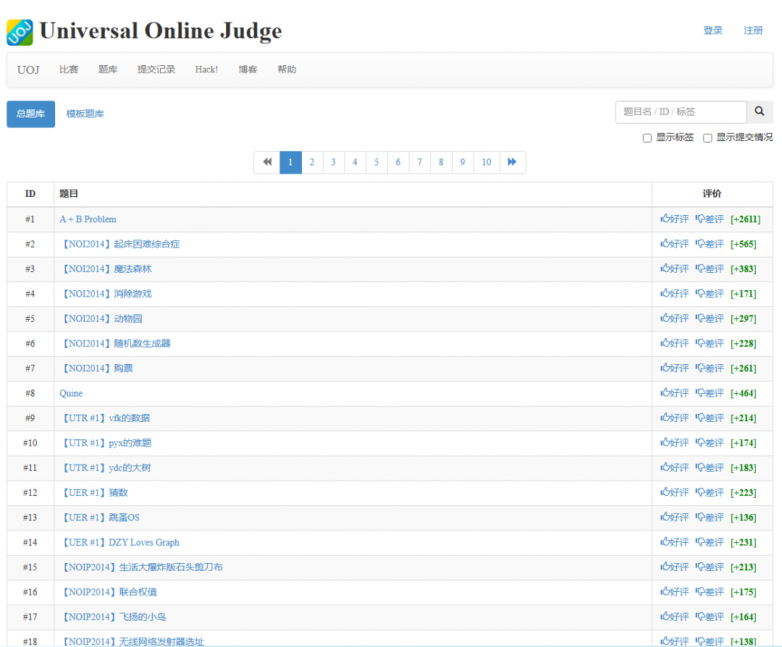This screenshot has width=782, height=647.
Task: Go to the first page with double-left arrow
Action: [x=266, y=162]
